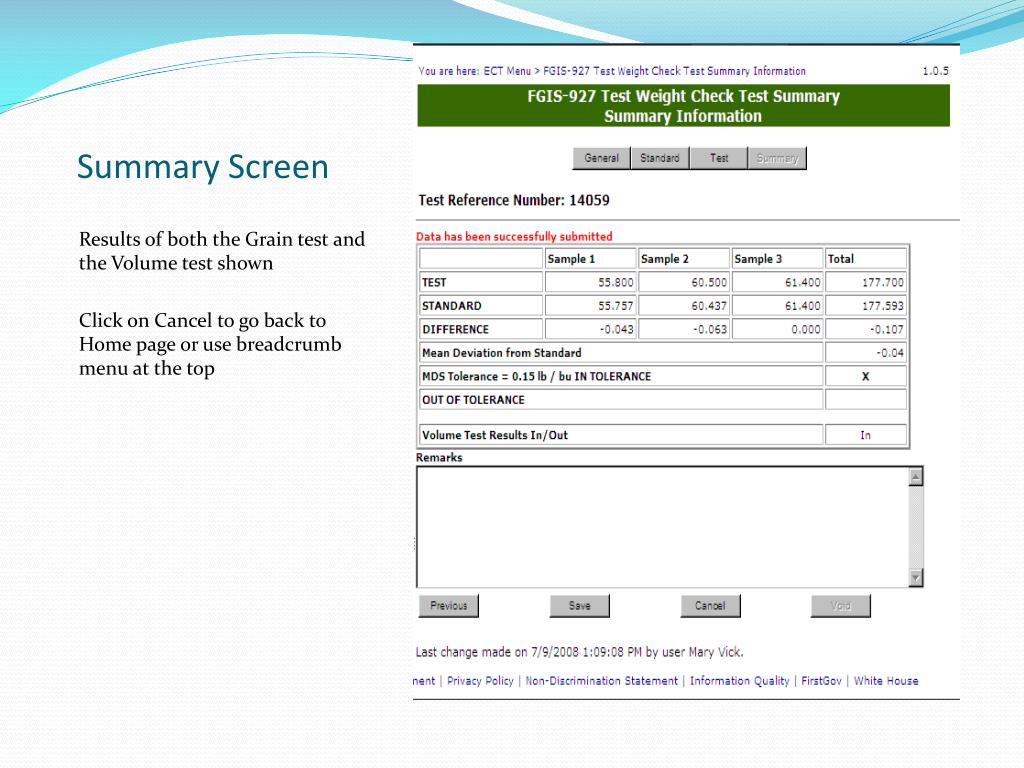1024x768 pixels.
Task: Click the Remarks scrollbar up arrow
Action: [916, 477]
